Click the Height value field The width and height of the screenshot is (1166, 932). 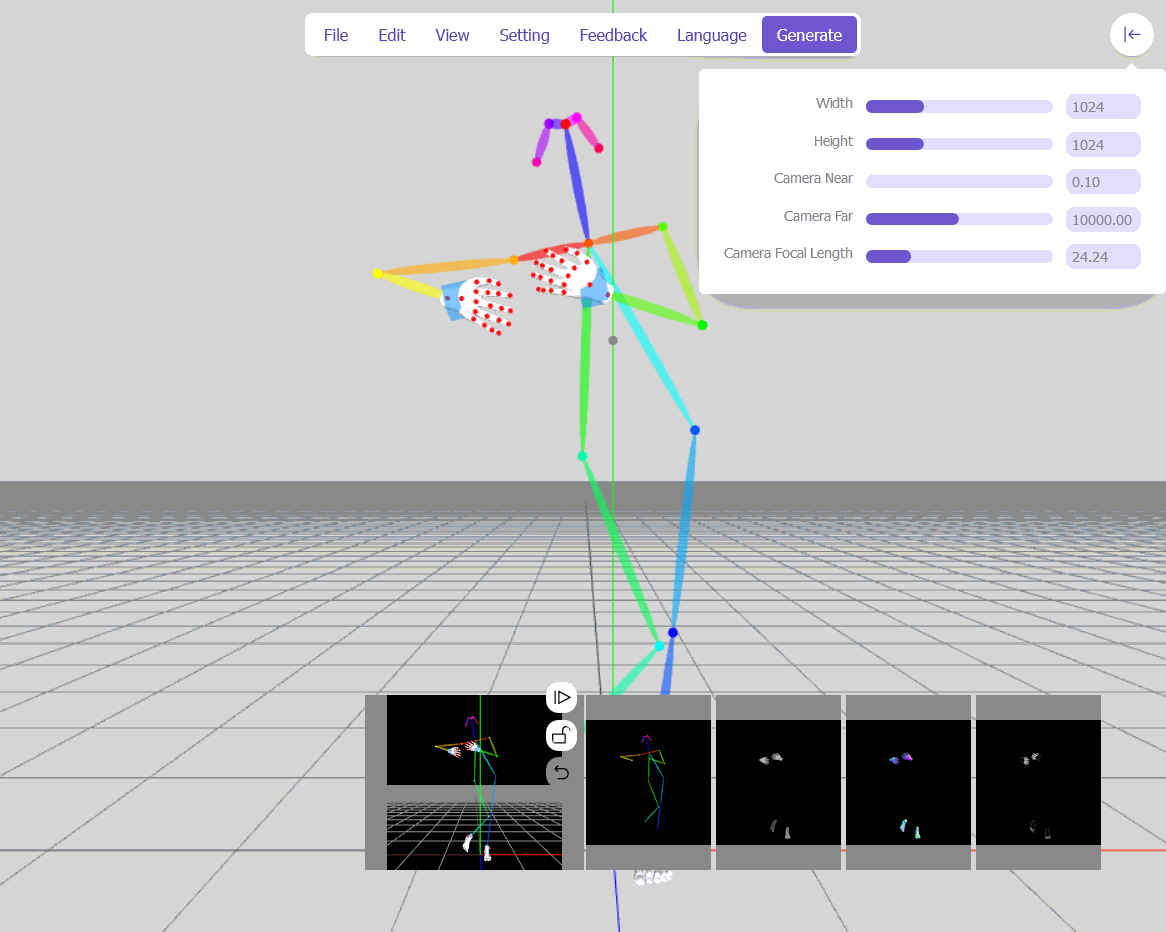pyautogui.click(x=1103, y=144)
